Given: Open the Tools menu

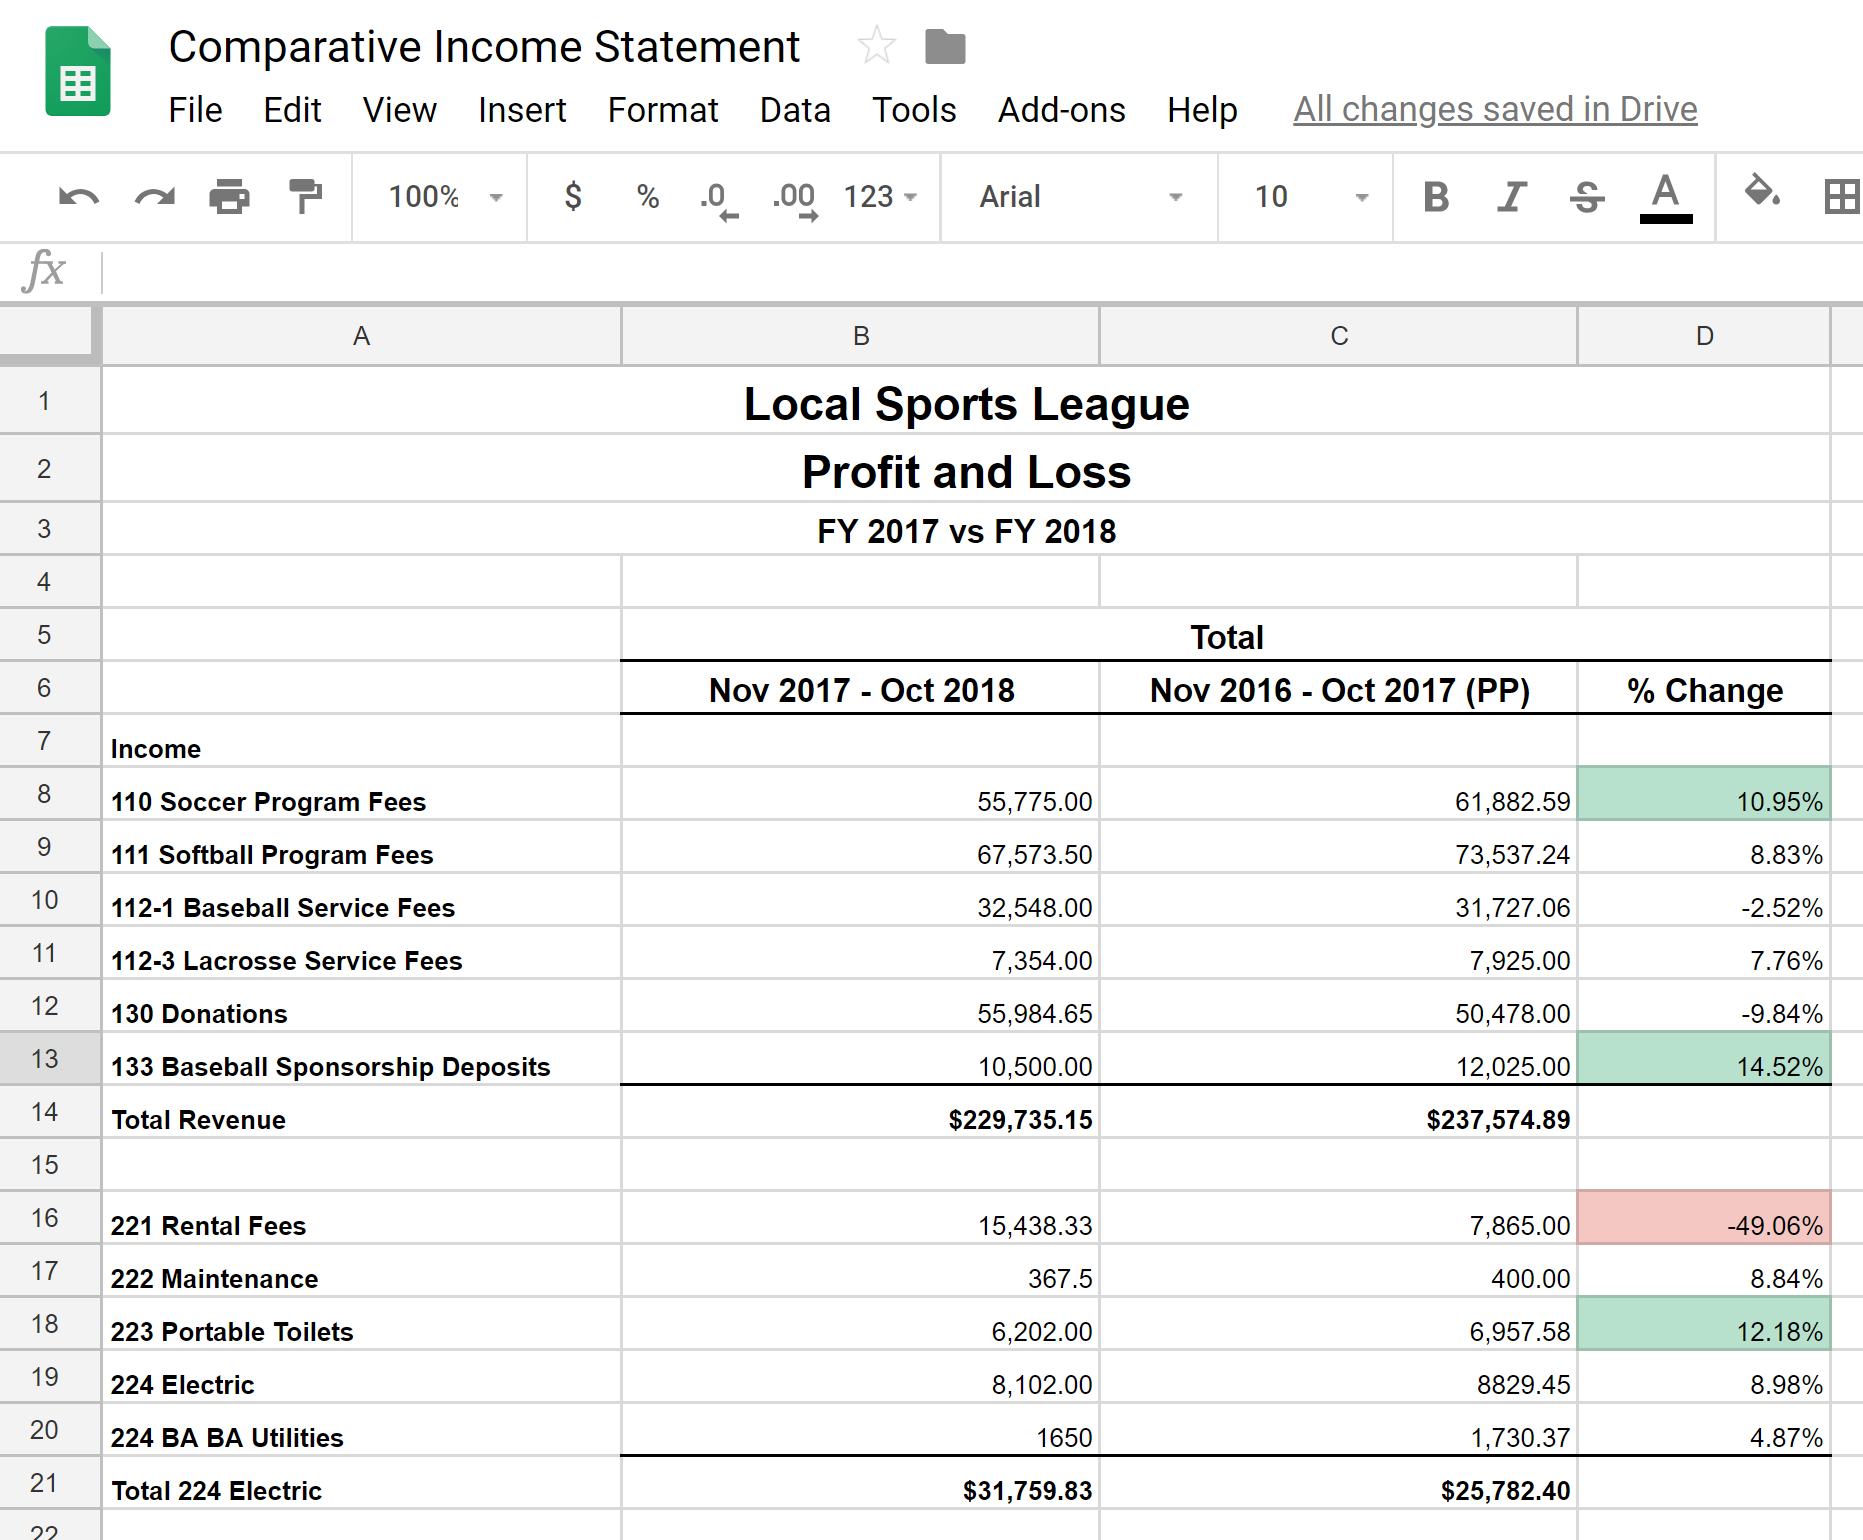Looking at the screenshot, I should [914, 110].
